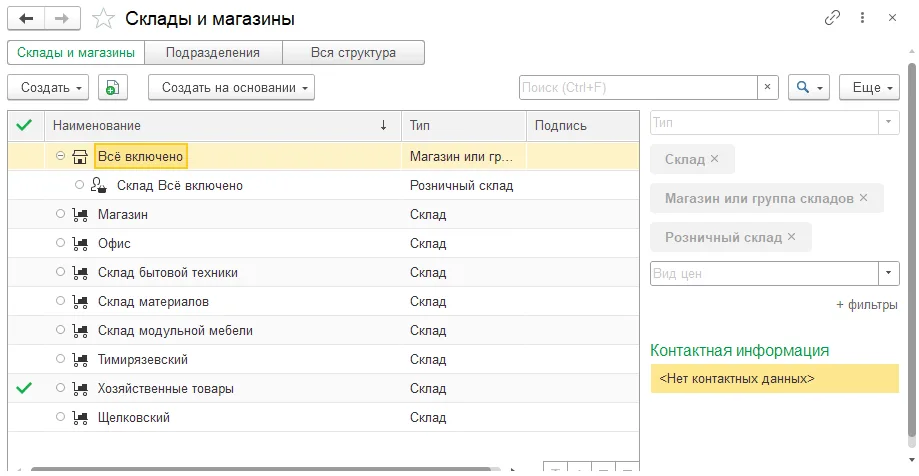
Task: Click the icon of Тимирязевский row
Action: (x=80, y=359)
